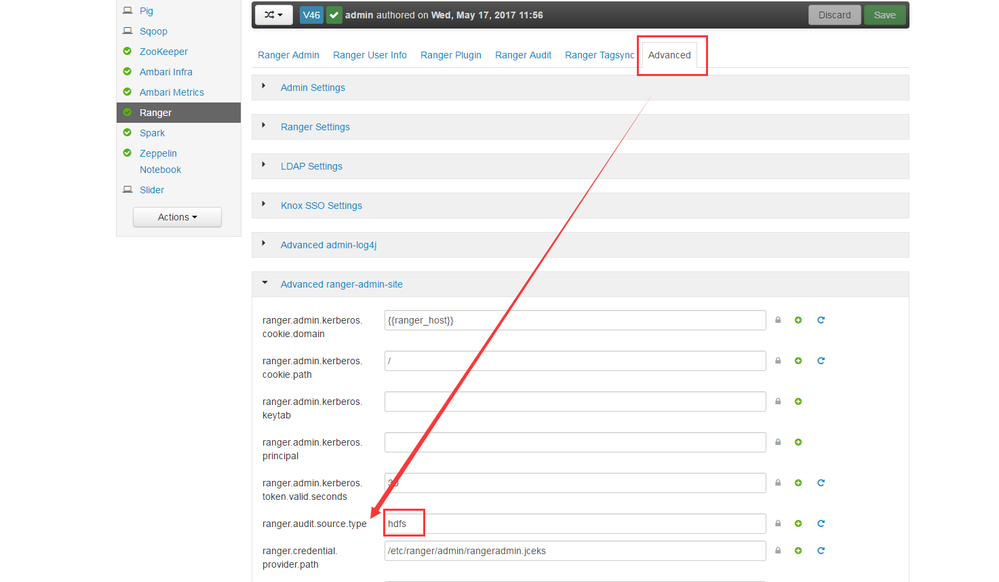Open the Ambari Metrics service
Viewport: 999px width, 582px height.
(171, 92)
